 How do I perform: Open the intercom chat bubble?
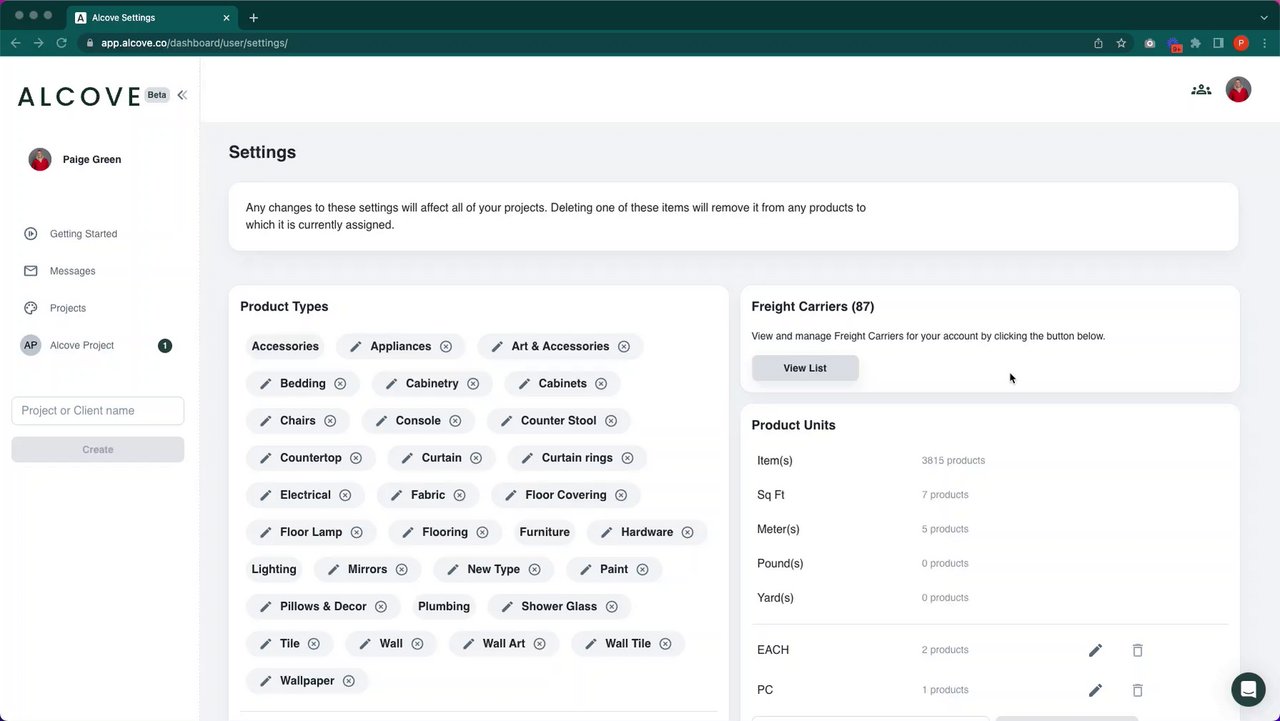[1248, 689]
